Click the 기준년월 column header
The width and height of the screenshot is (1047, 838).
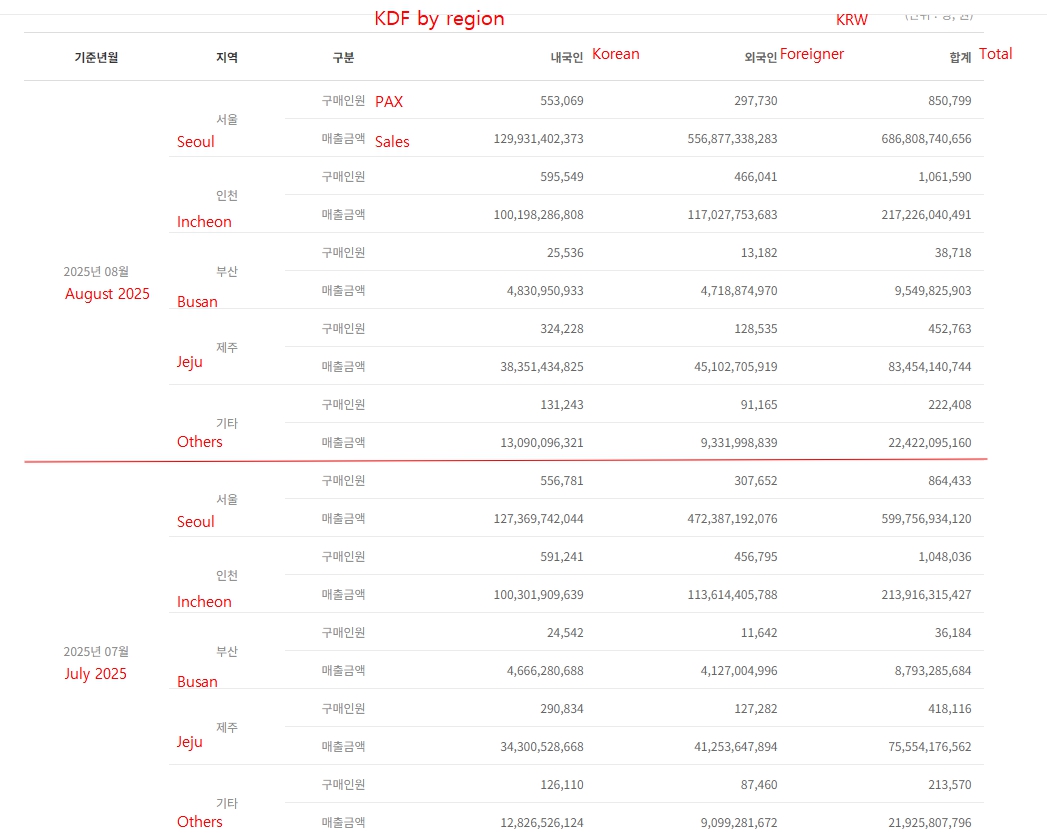point(96,58)
